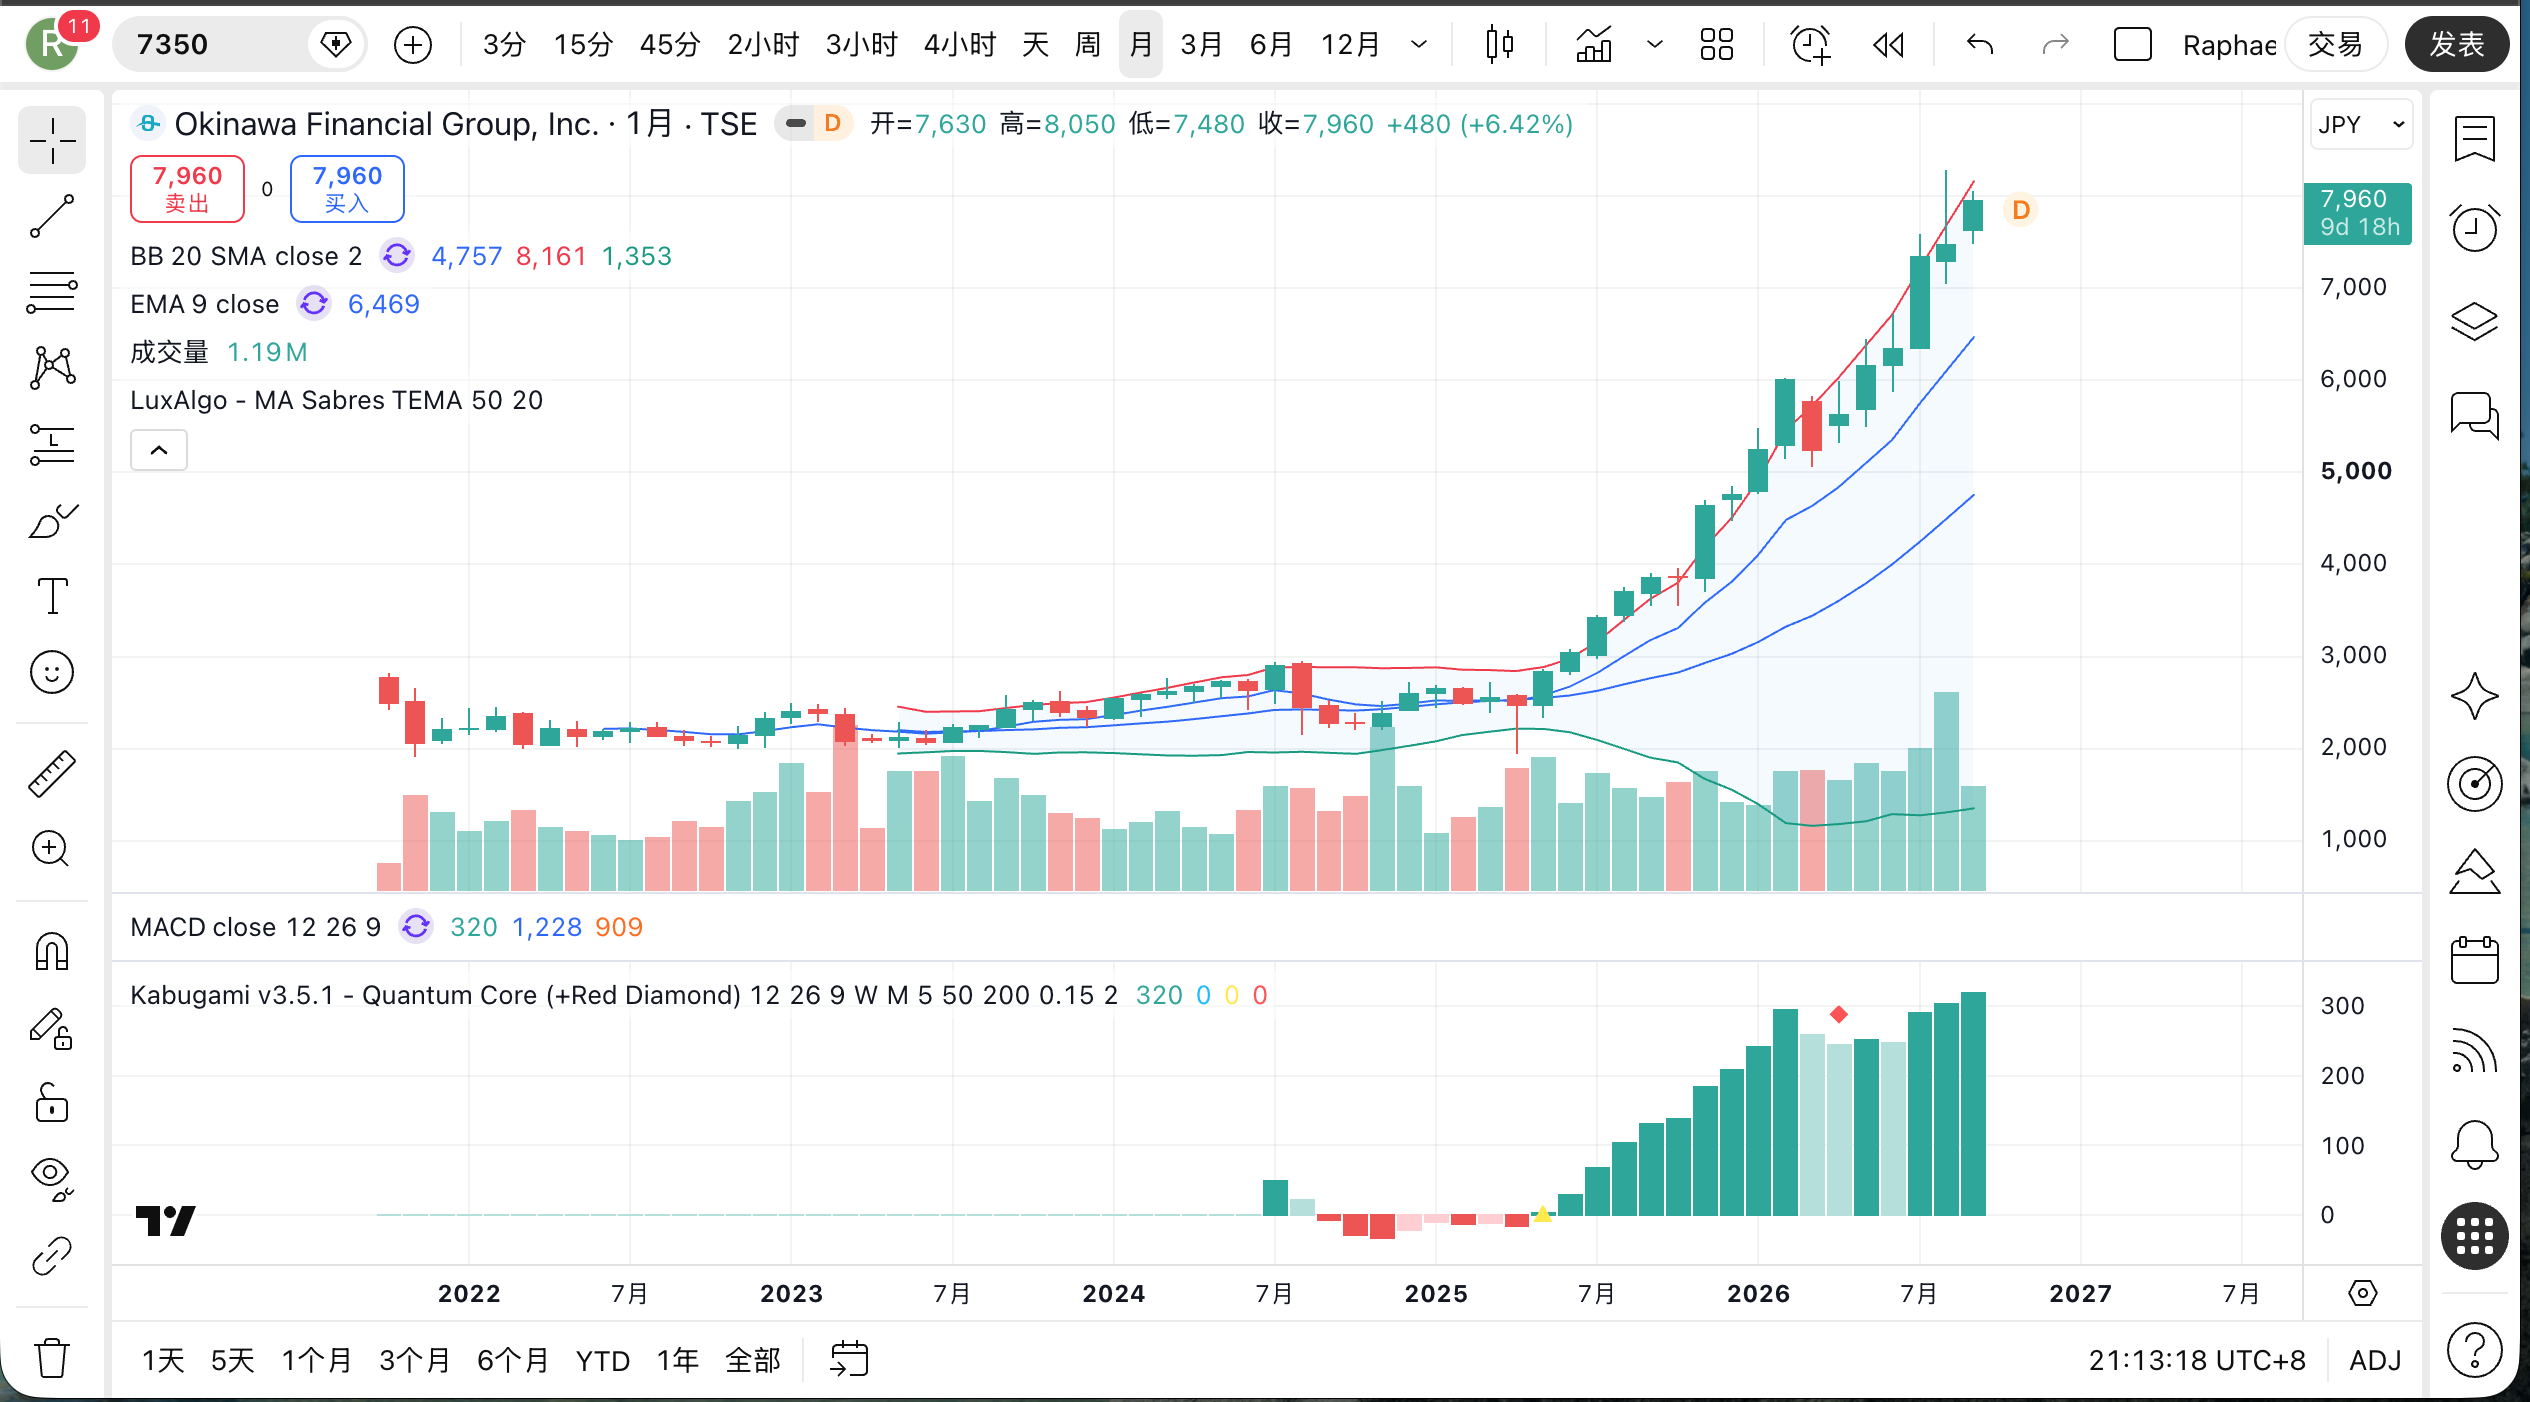This screenshot has height=1402, width=2530.
Task: Open the target radar icon panel
Action: [x=2474, y=783]
